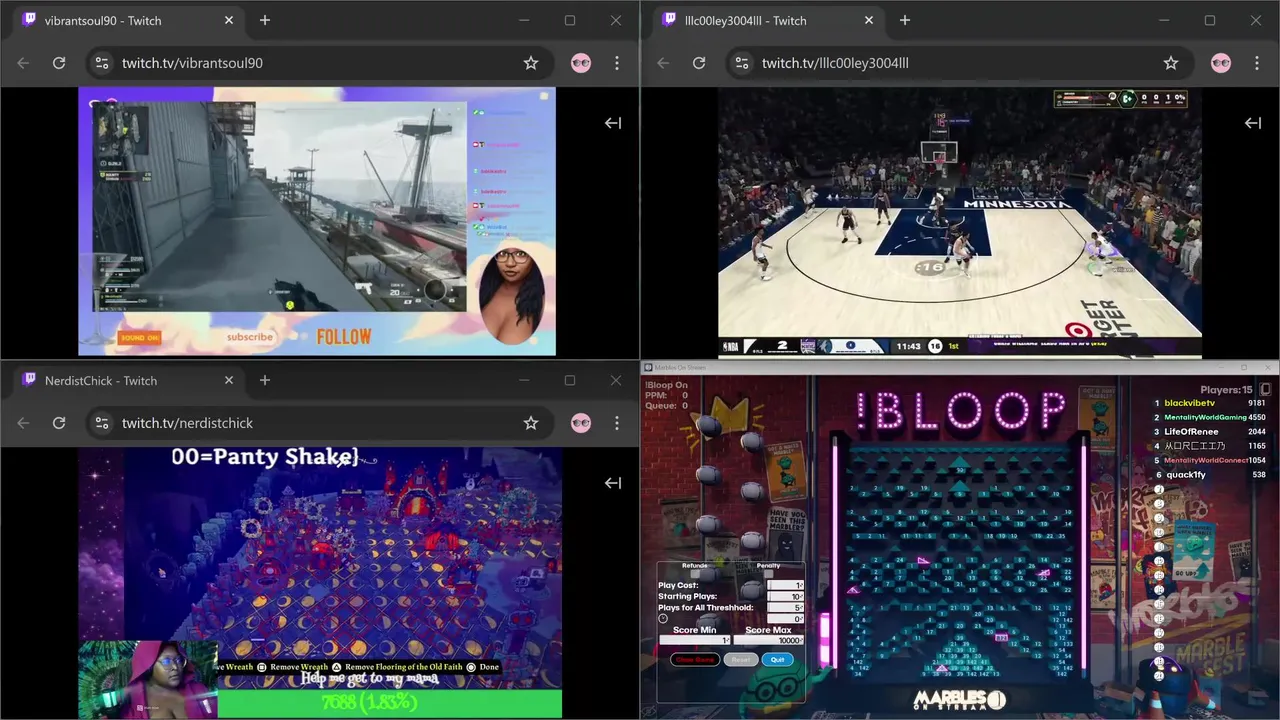
Task: Click the Close Game button in Marbles
Action: (x=695, y=659)
